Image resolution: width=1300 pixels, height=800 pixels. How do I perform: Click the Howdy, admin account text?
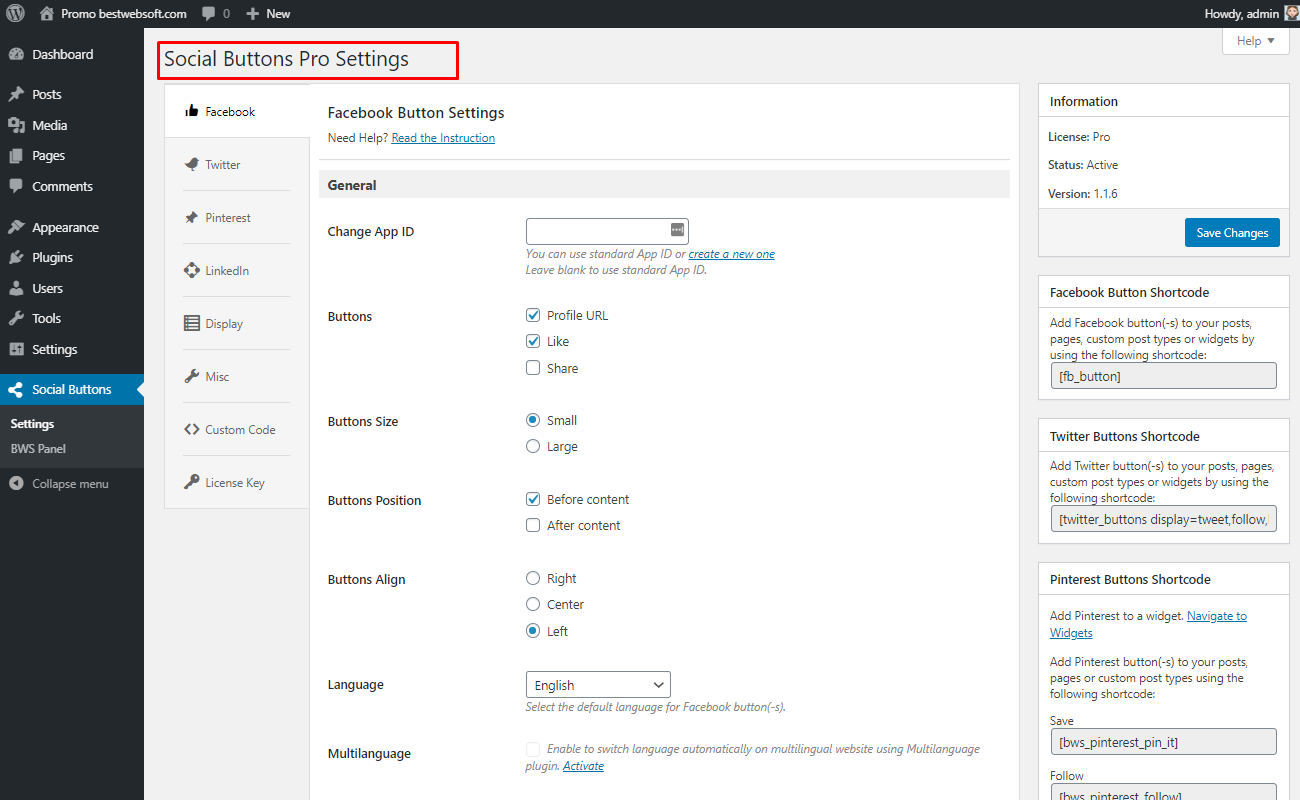(1242, 14)
